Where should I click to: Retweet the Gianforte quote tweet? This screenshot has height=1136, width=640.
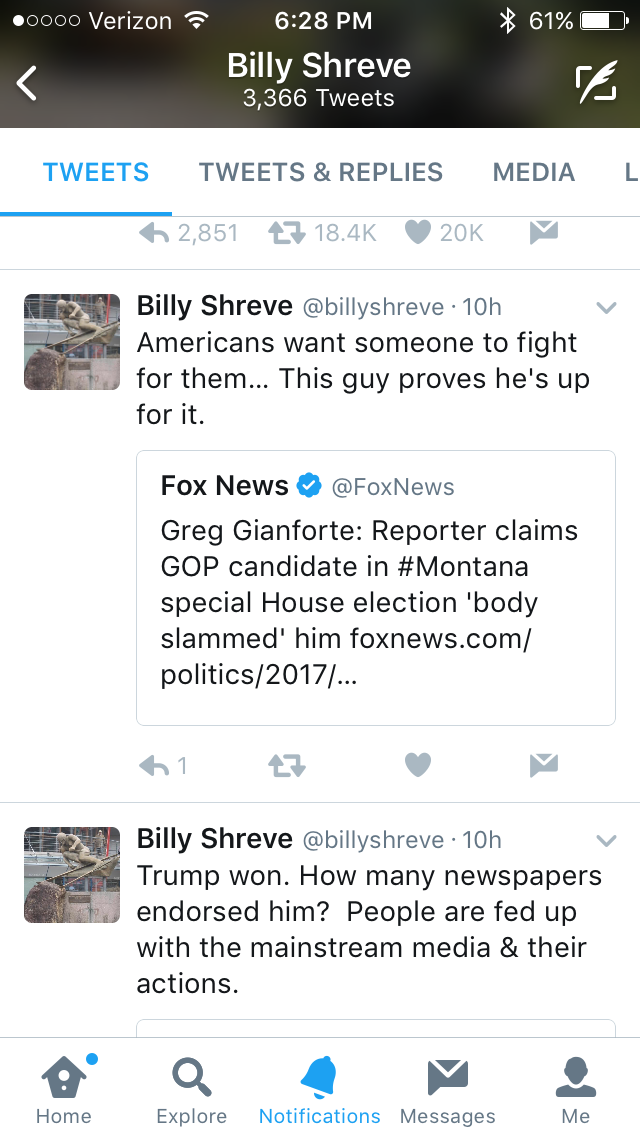286,766
